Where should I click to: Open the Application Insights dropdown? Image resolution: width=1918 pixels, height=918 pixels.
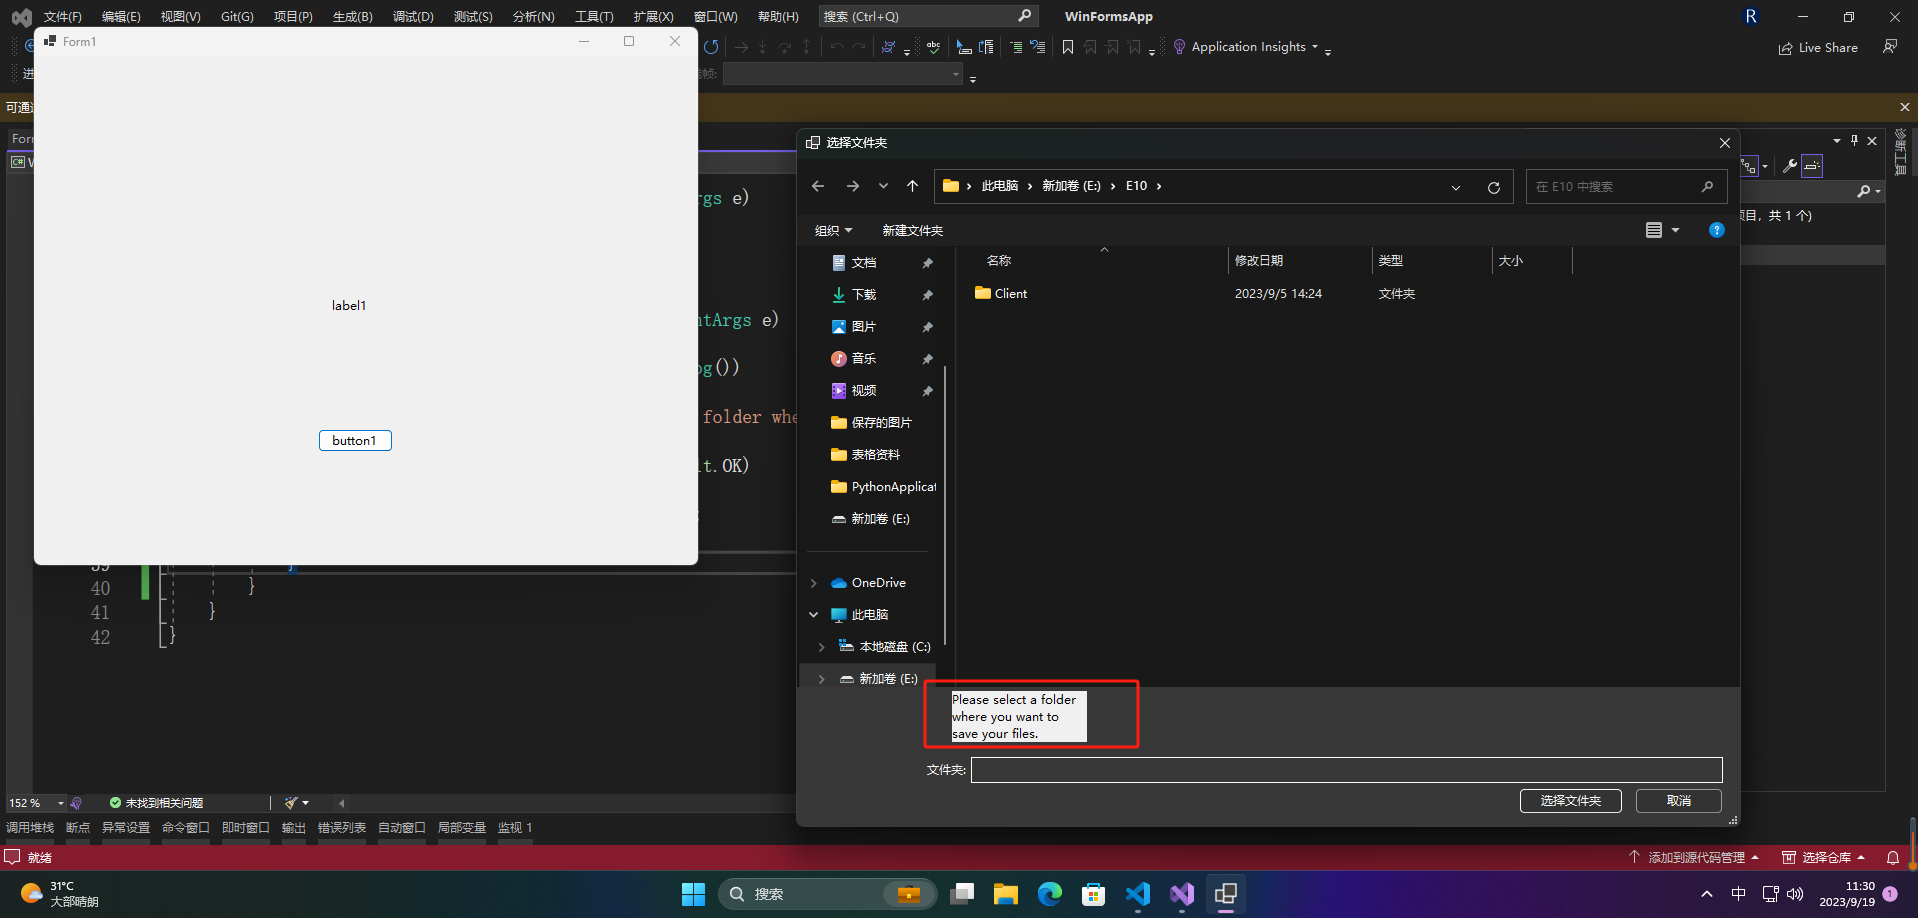[1315, 47]
